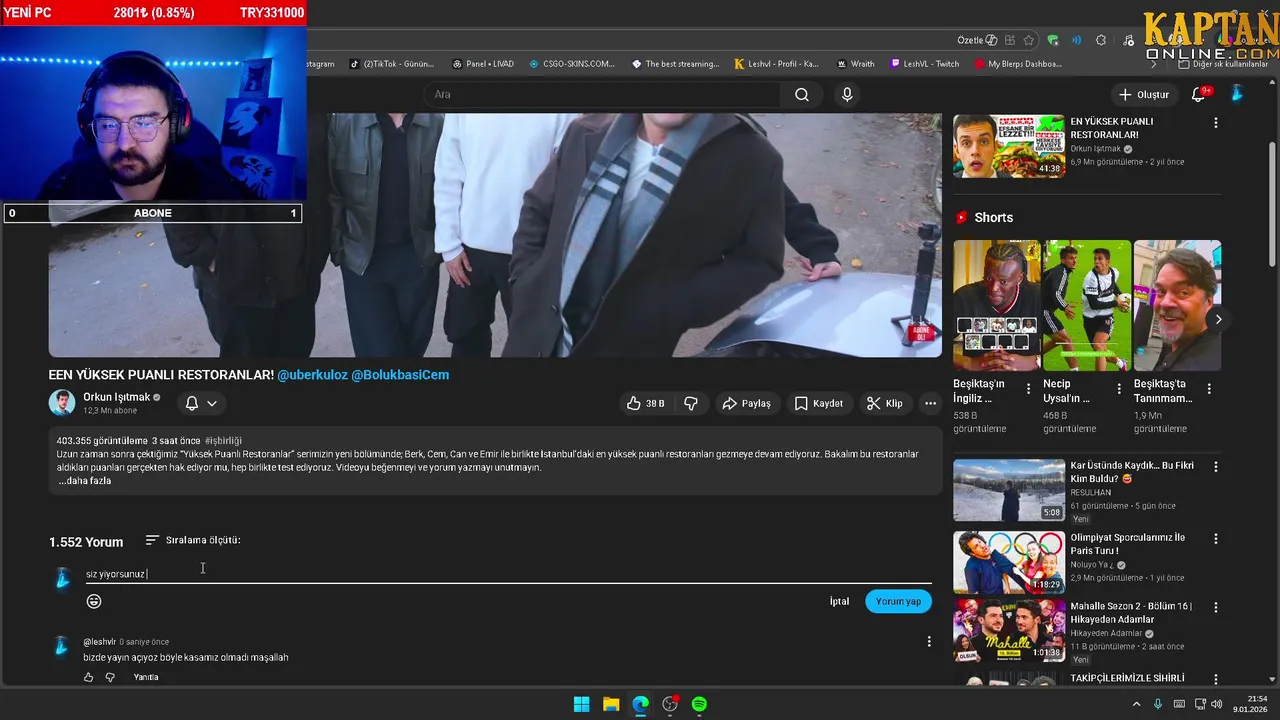The width and height of the screenshot is (1280, 720).
Task: Dislike the video with thumbs-down button
Action: tap(690, 403)
